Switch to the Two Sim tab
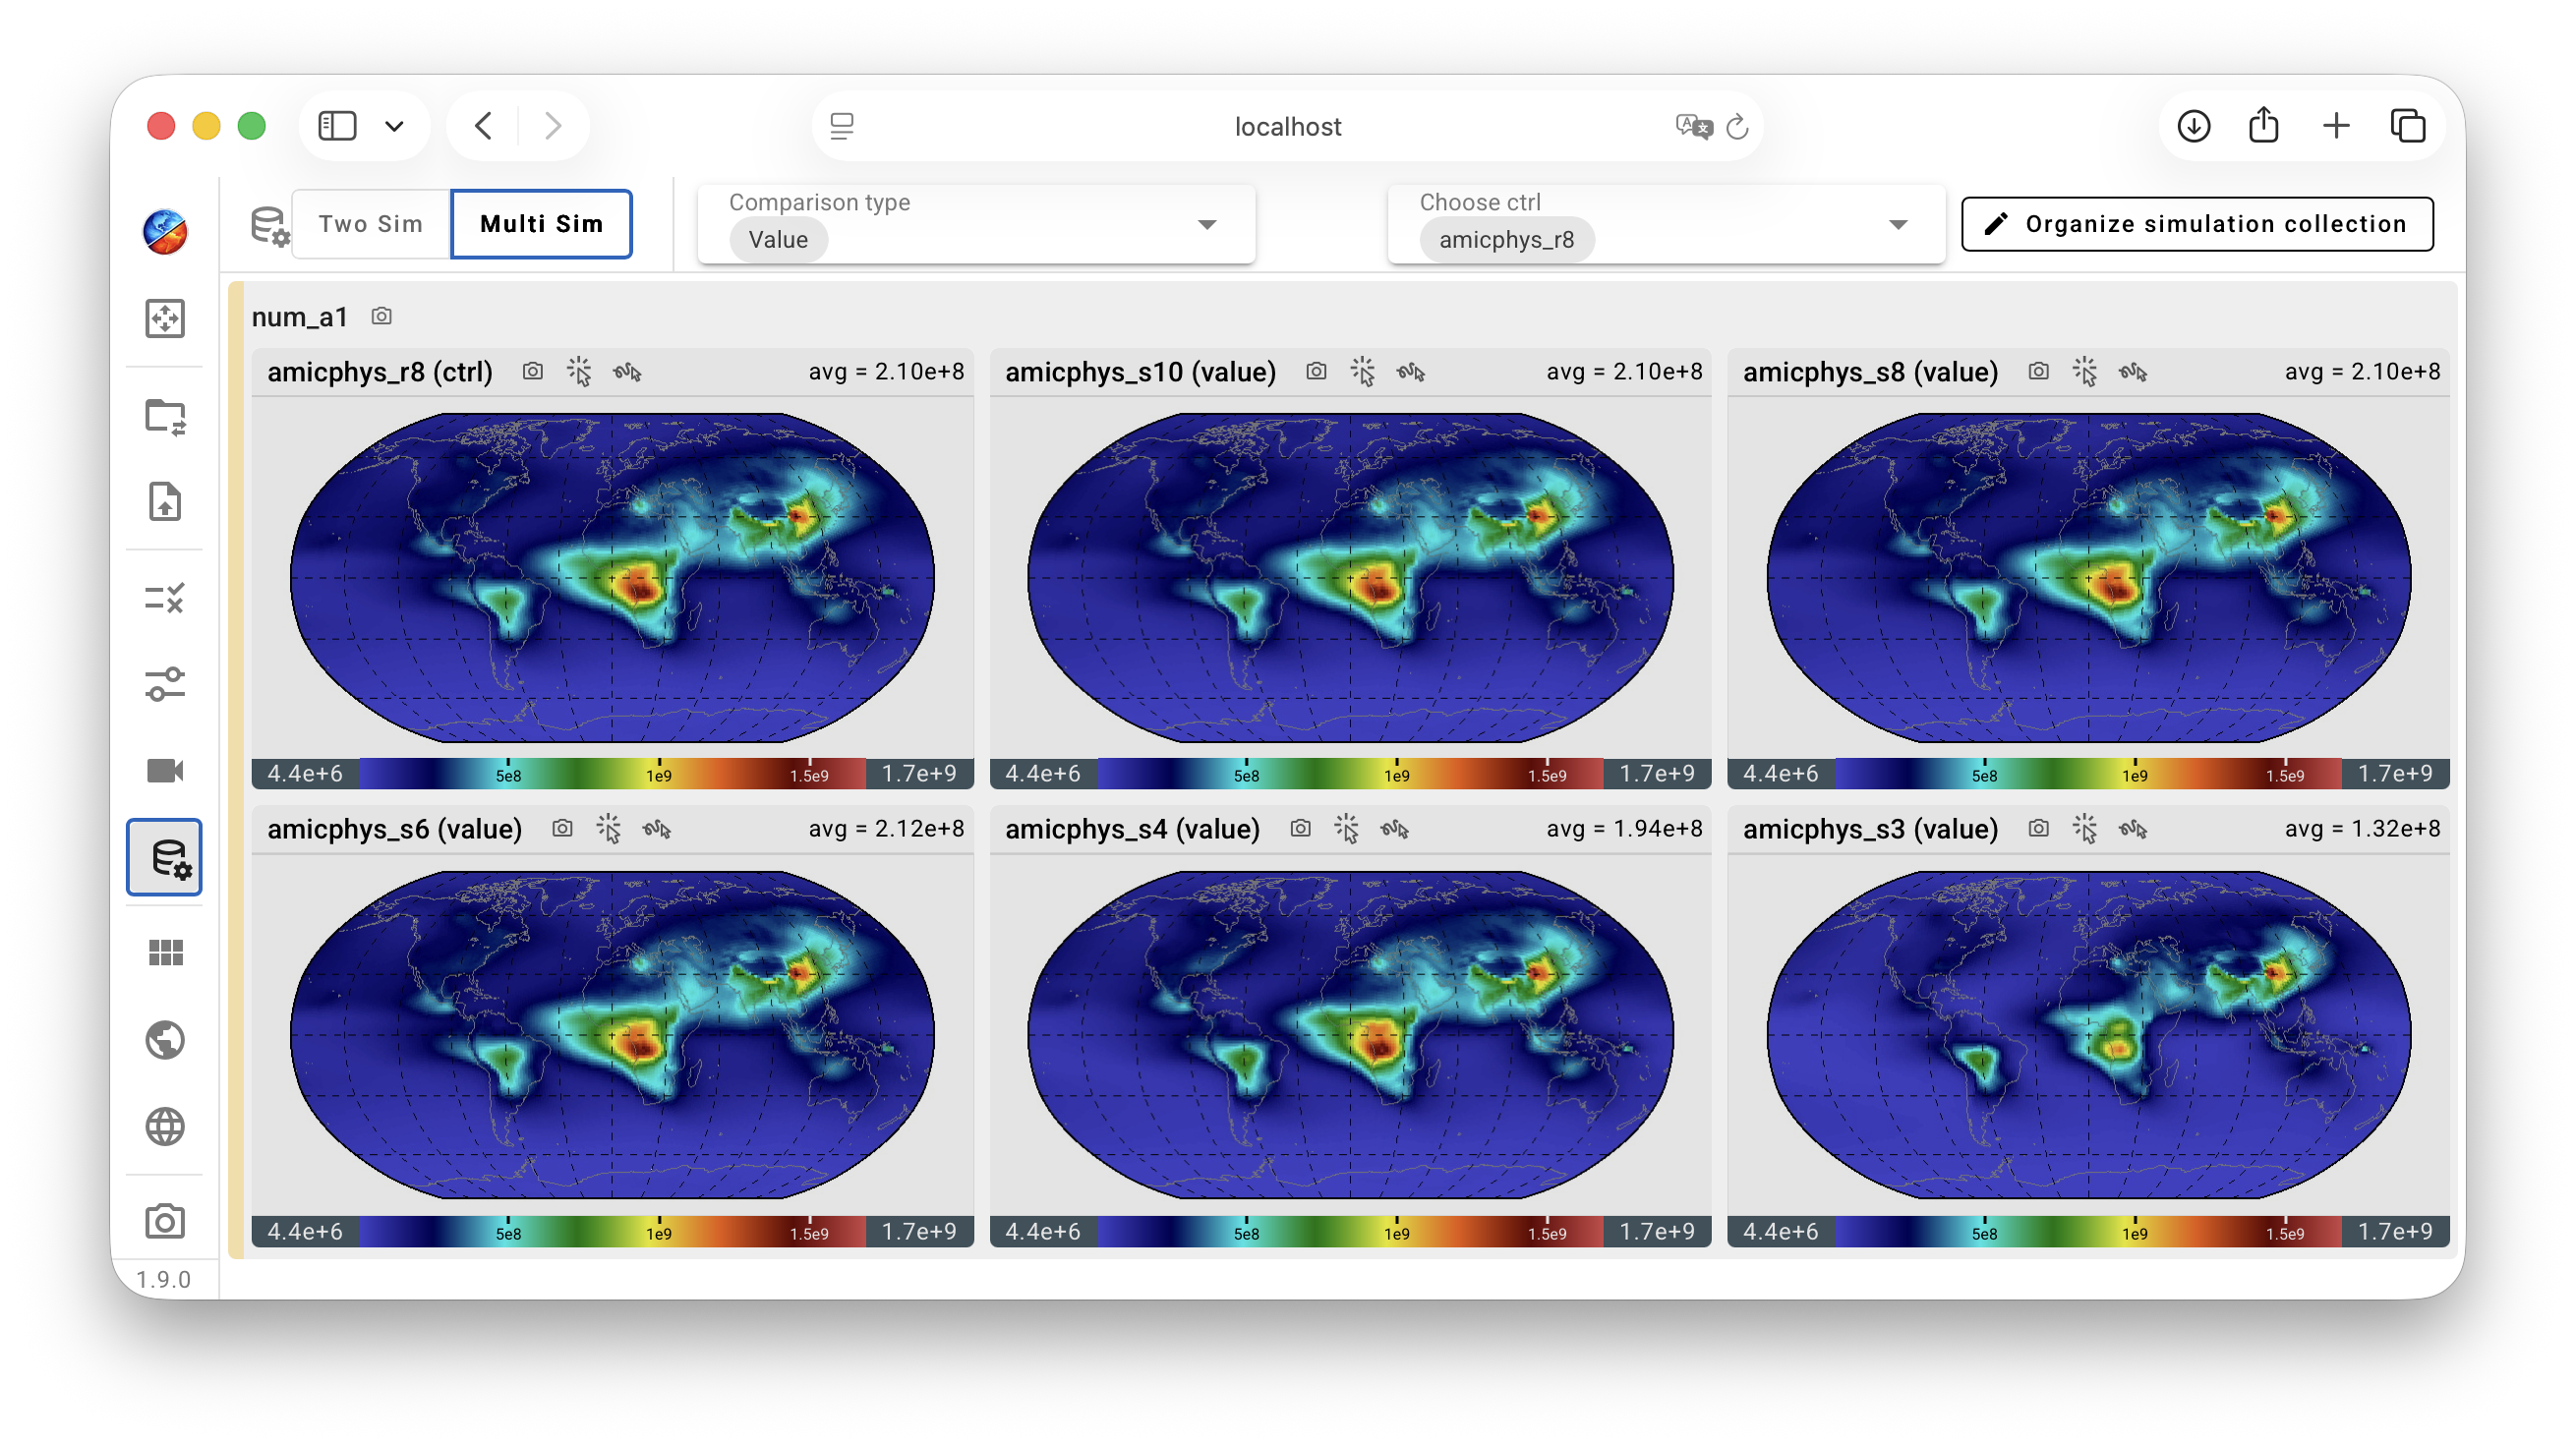2576x1445 pixels. pyautogui.click(x=371, y=224)
